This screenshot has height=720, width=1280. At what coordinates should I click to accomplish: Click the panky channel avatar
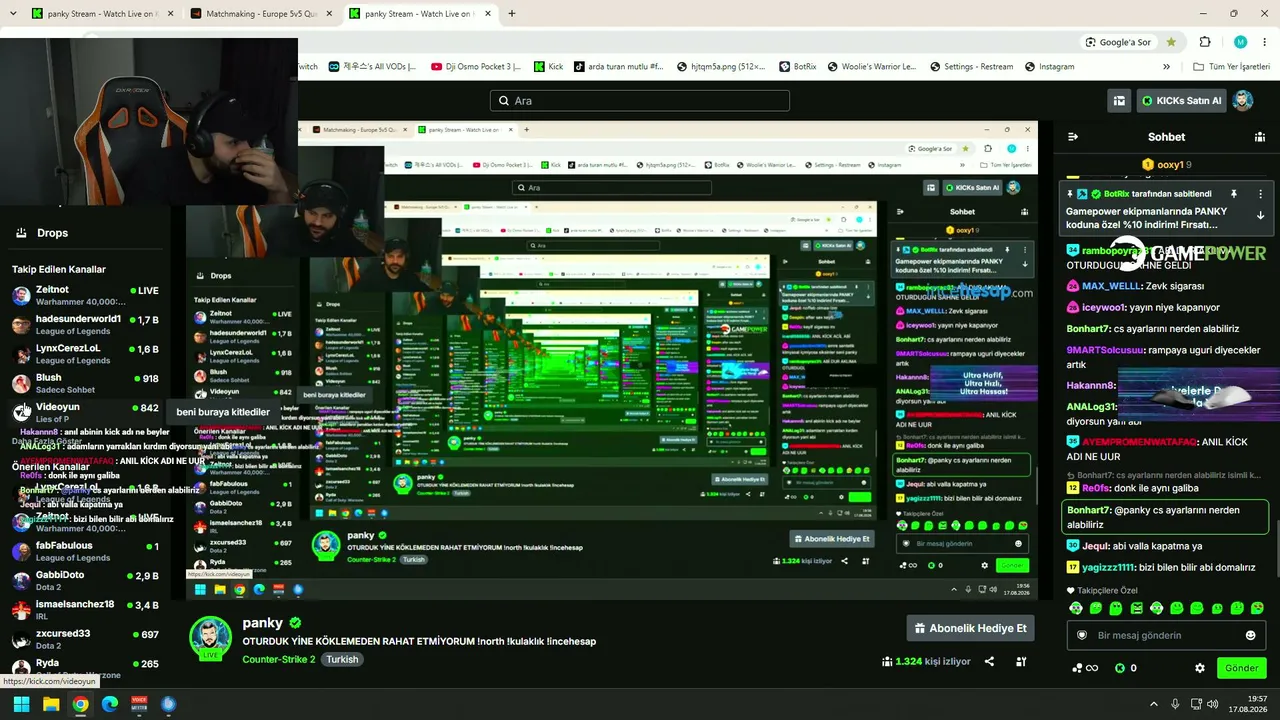(x=211, y=637)
